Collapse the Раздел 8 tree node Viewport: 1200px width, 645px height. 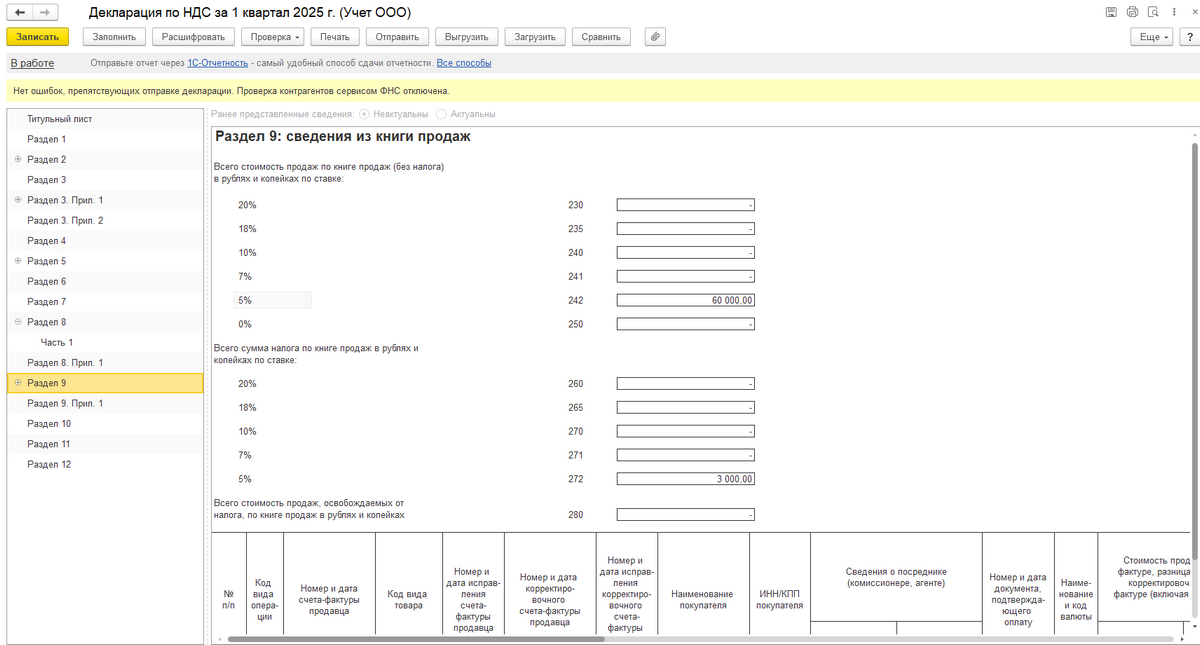pyautogui.click(x=18, y=322)
